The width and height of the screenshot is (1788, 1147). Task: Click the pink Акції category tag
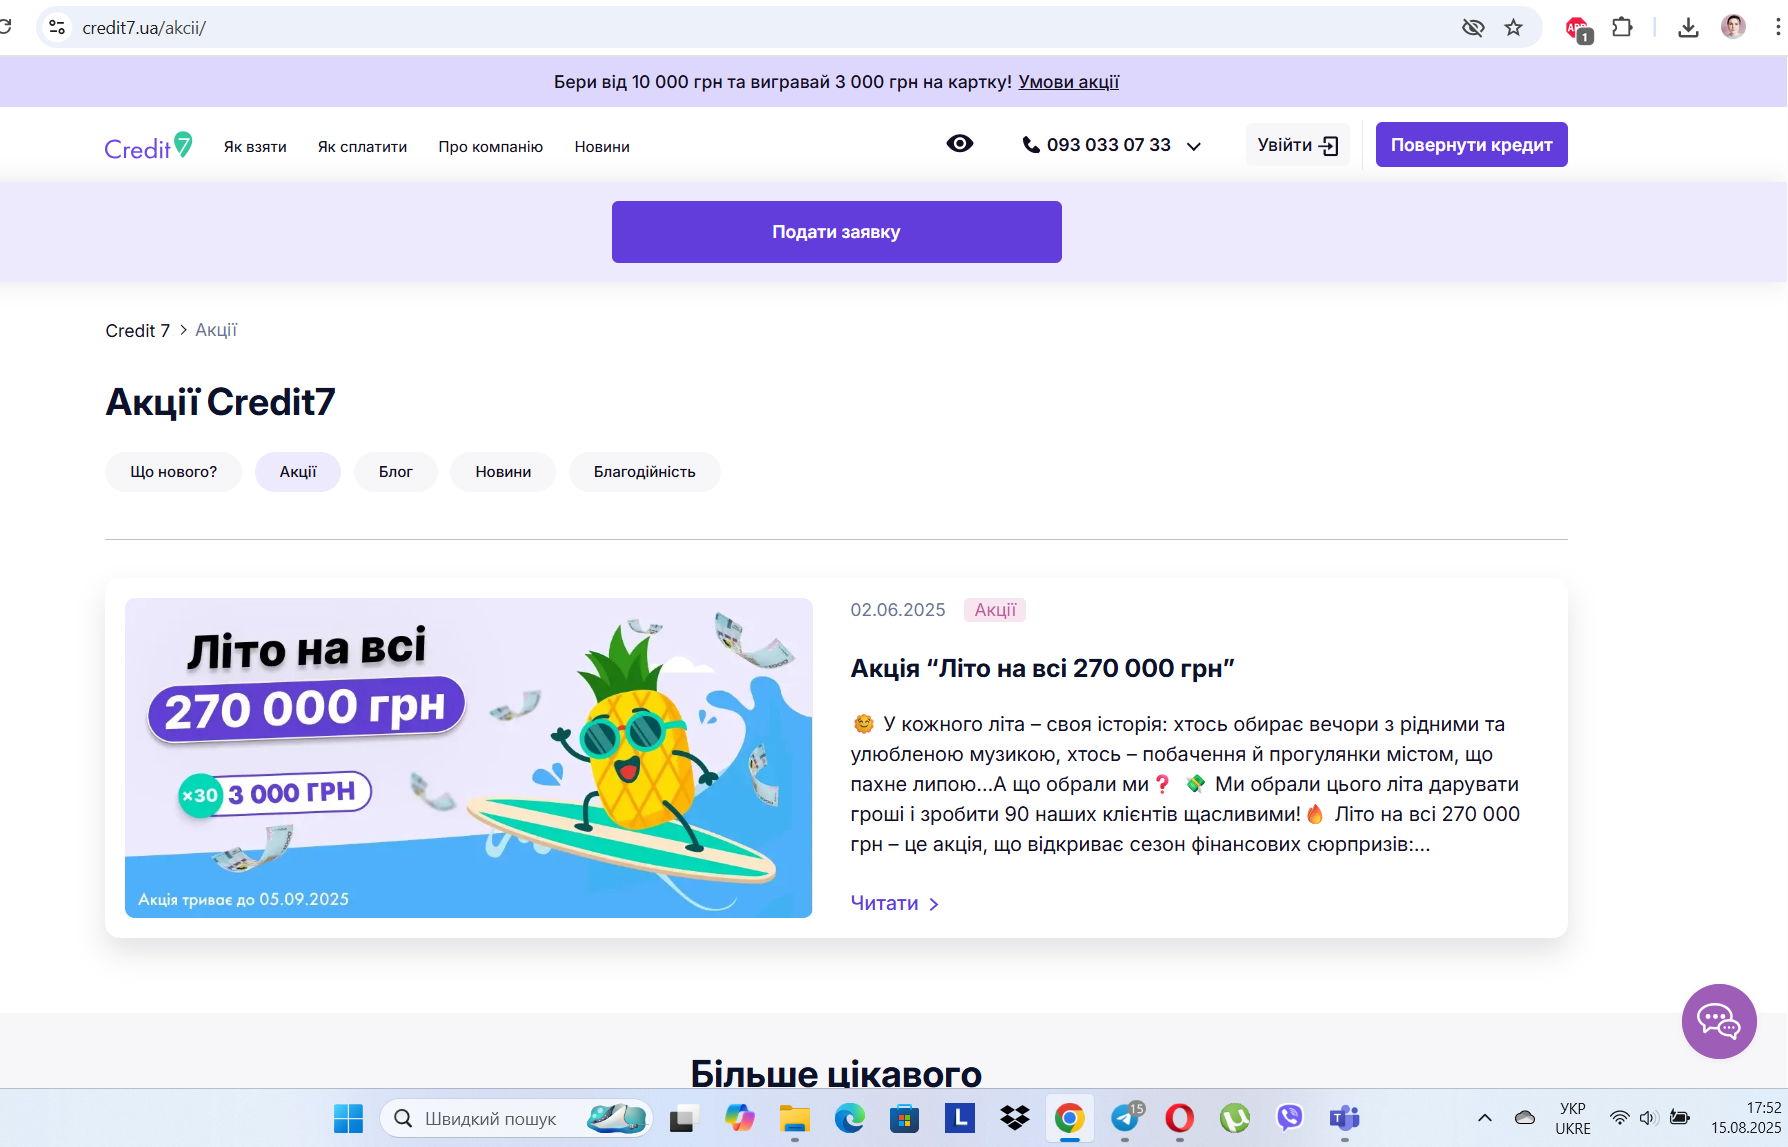[x=995, y=610]
